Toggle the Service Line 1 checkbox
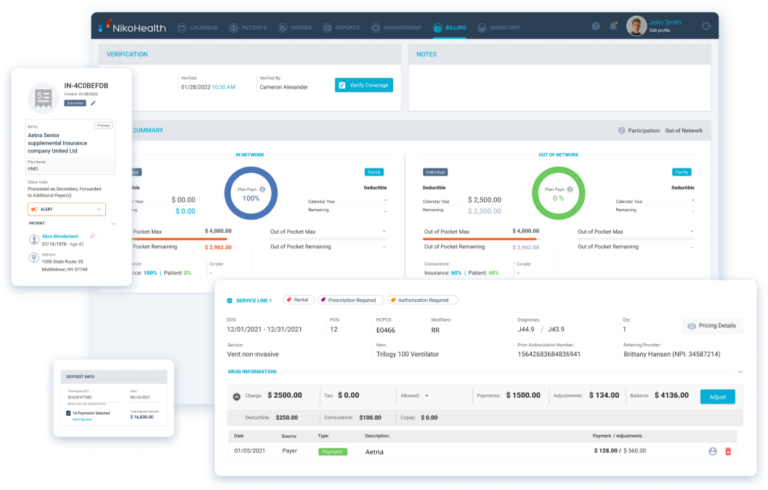The height and width of the screenshot is (490, 768). (x=230, y=299)
